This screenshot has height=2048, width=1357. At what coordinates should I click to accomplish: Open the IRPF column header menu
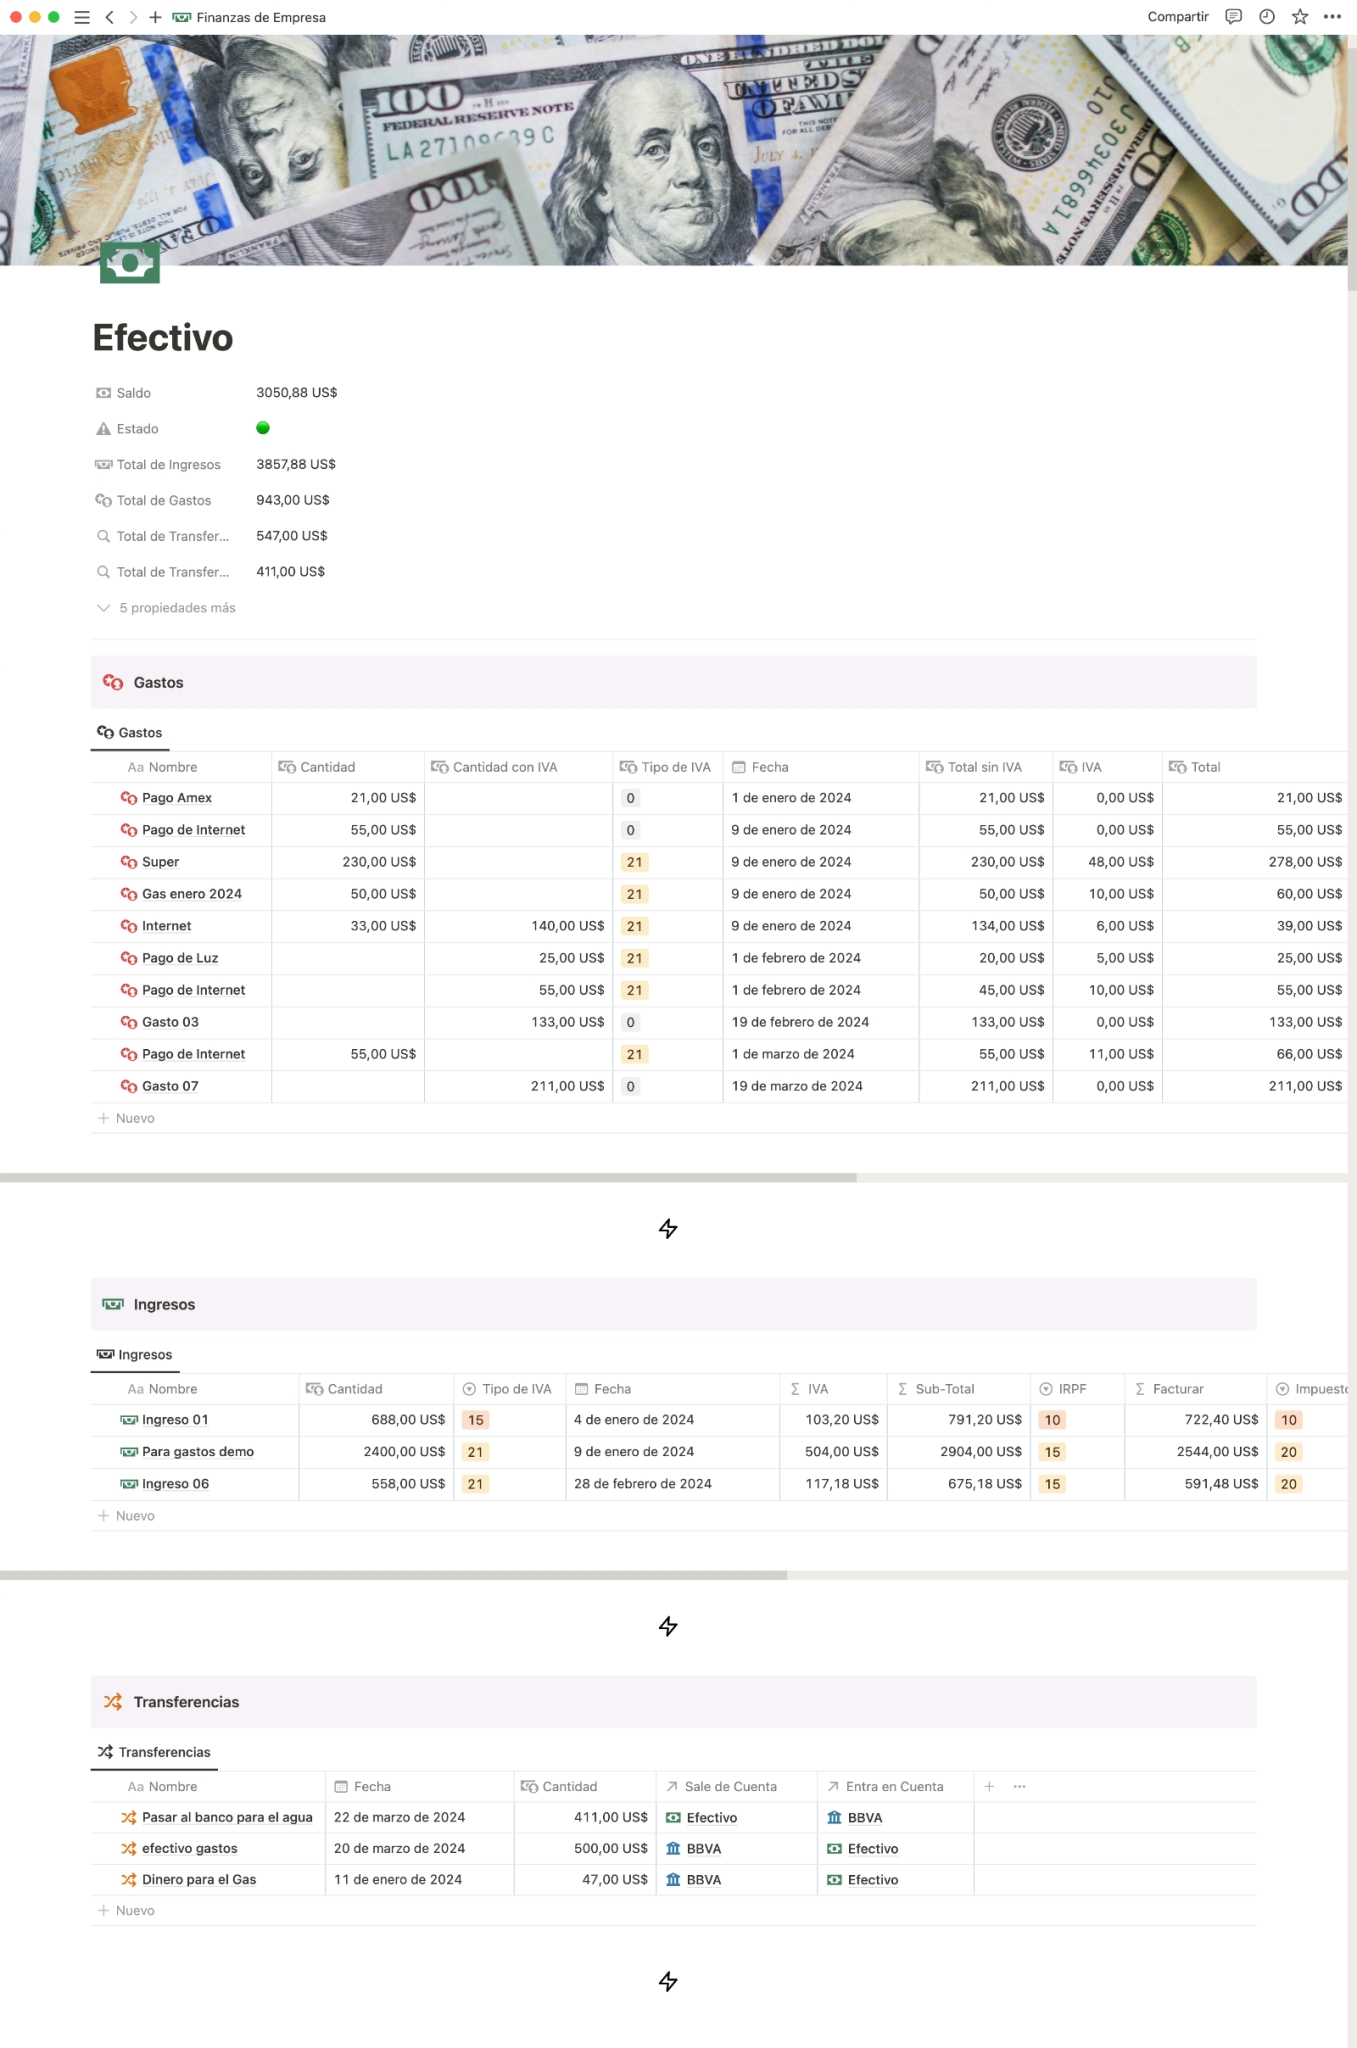[1071, 1389]
